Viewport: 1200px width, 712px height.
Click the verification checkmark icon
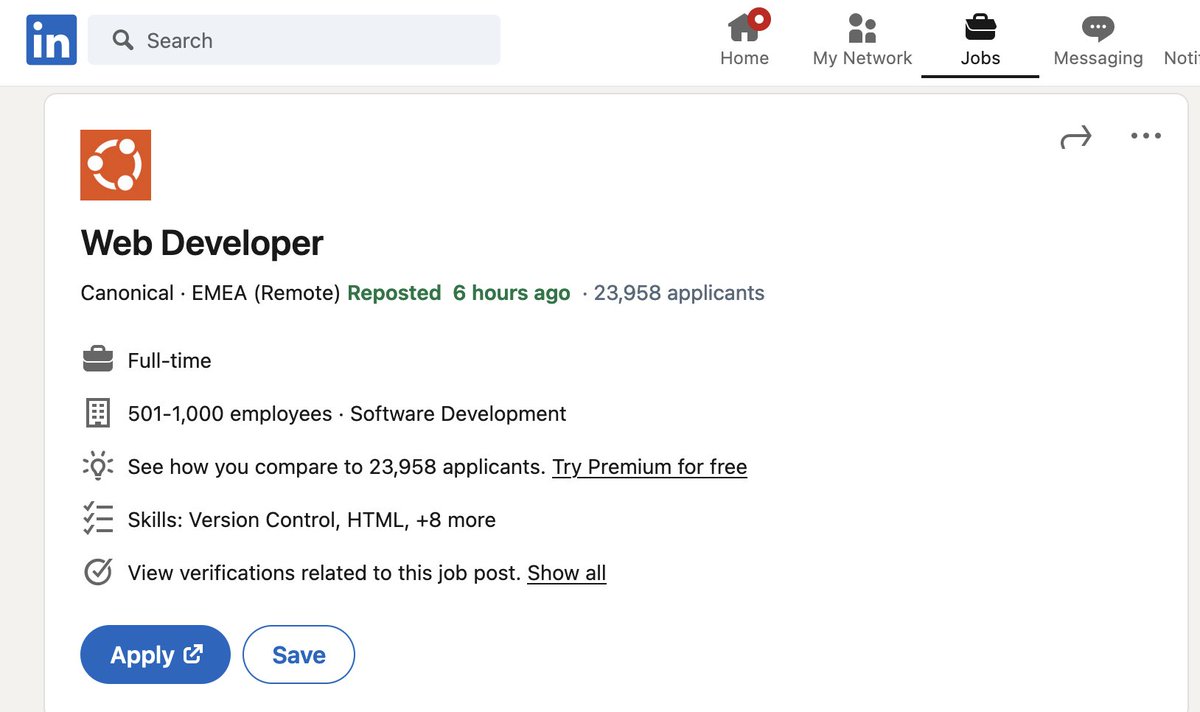[97, 572]
